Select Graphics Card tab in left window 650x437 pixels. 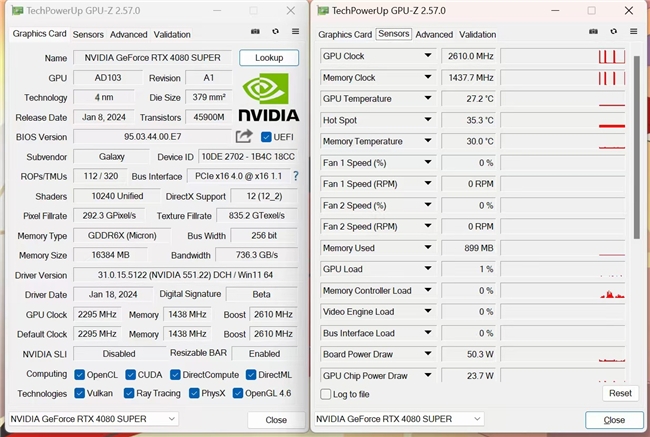39,34
